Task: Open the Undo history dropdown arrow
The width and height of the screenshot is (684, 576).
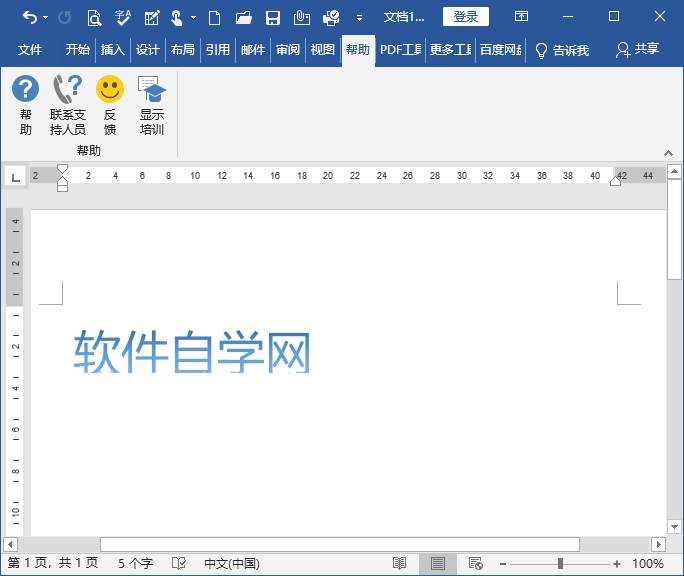Action: (x=46, y=18)
